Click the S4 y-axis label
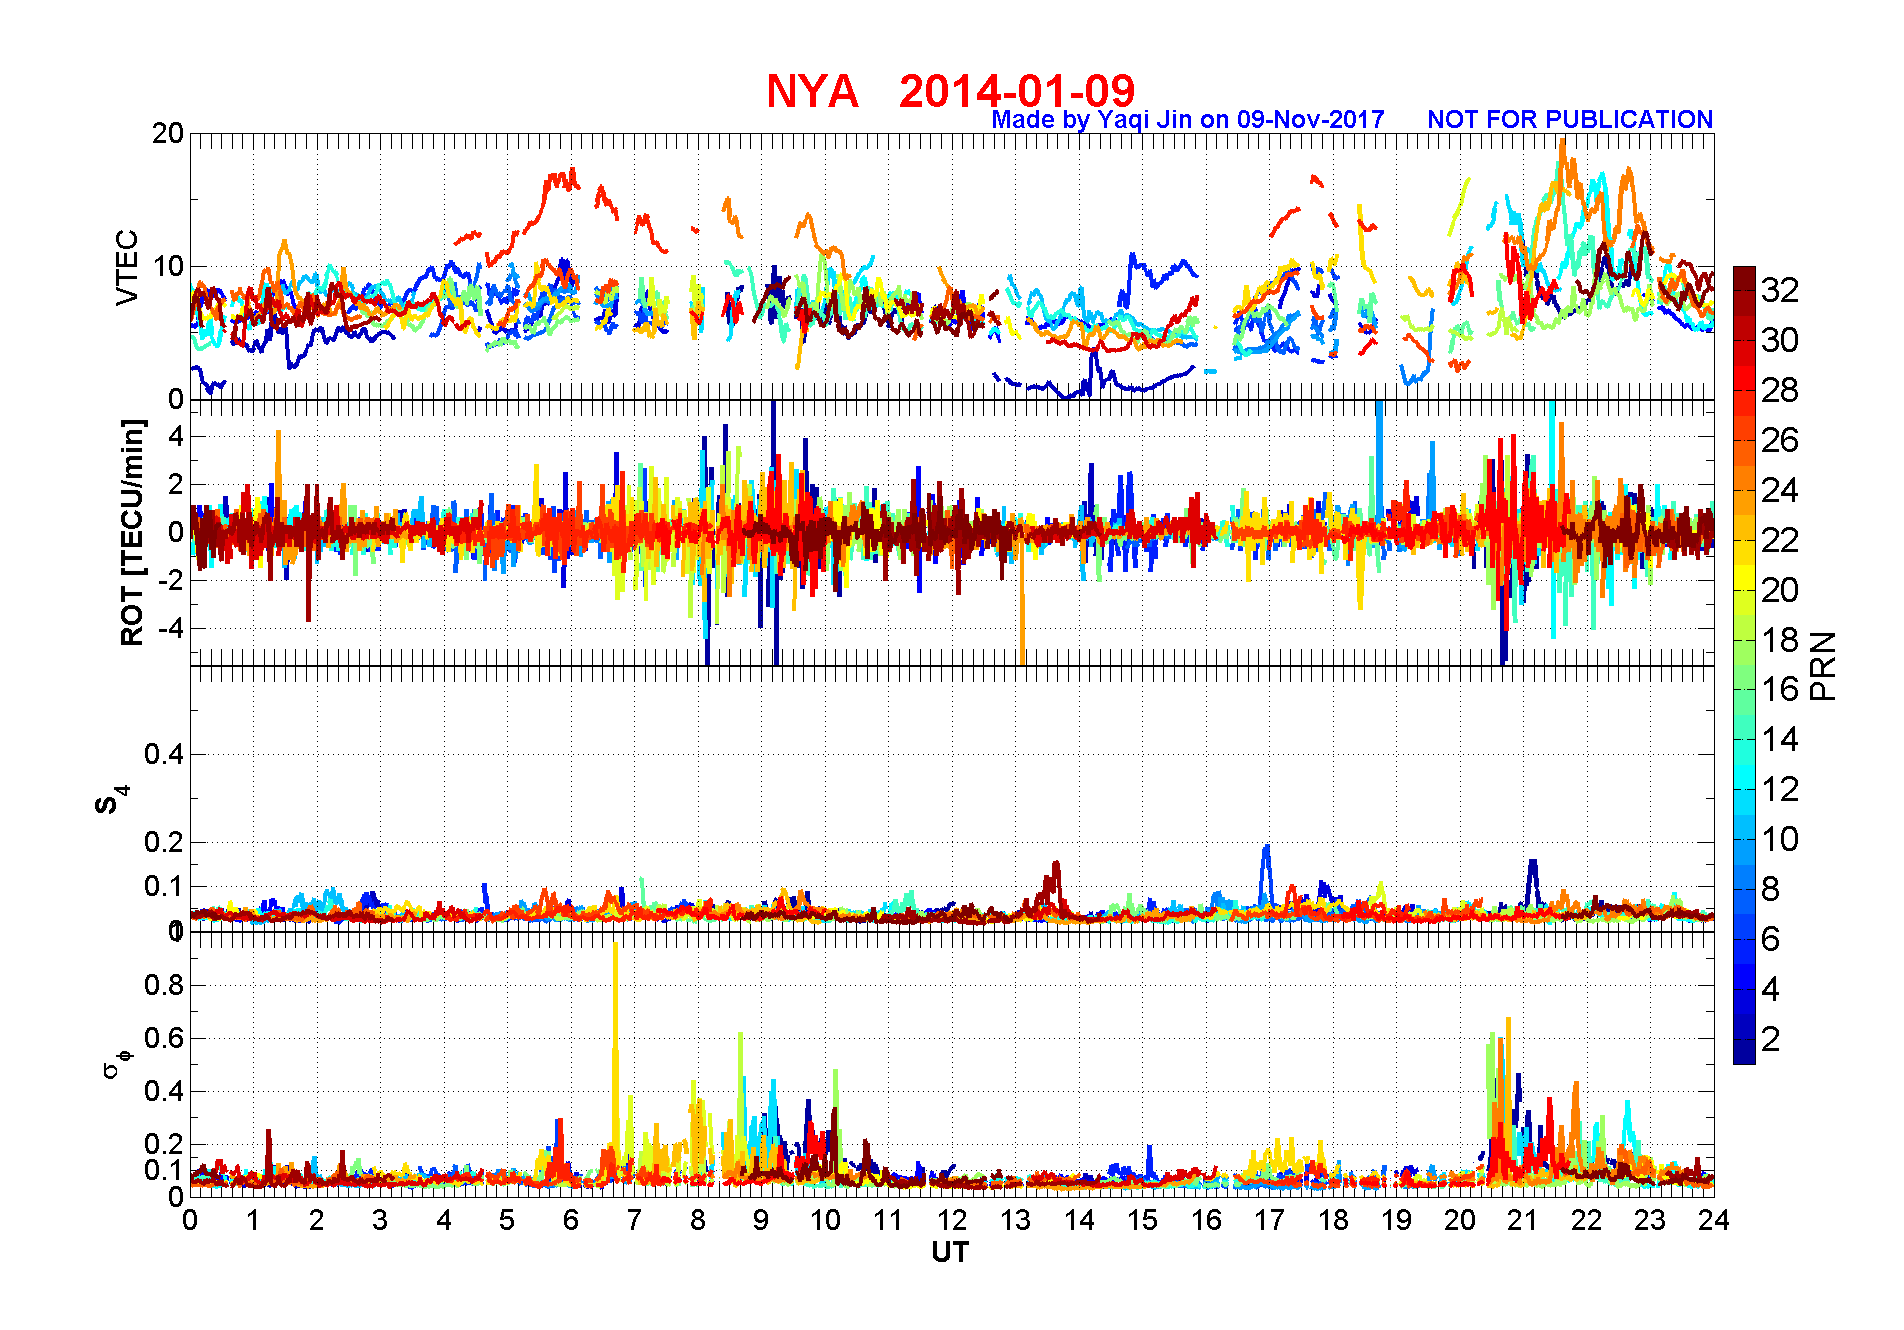This screenshot has width=1904, height=1330. [112, 800]
